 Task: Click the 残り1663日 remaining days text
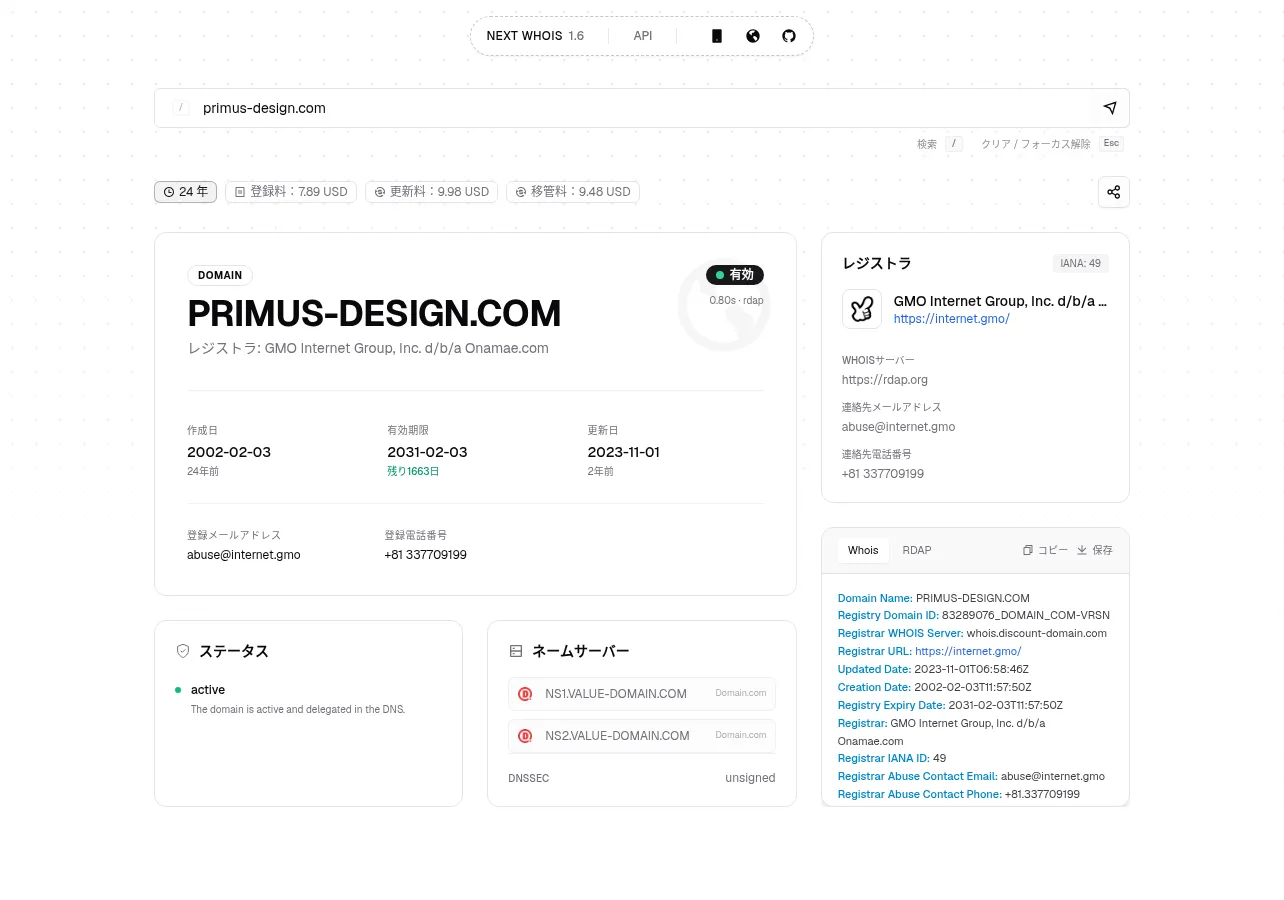(x=413, y=471)
